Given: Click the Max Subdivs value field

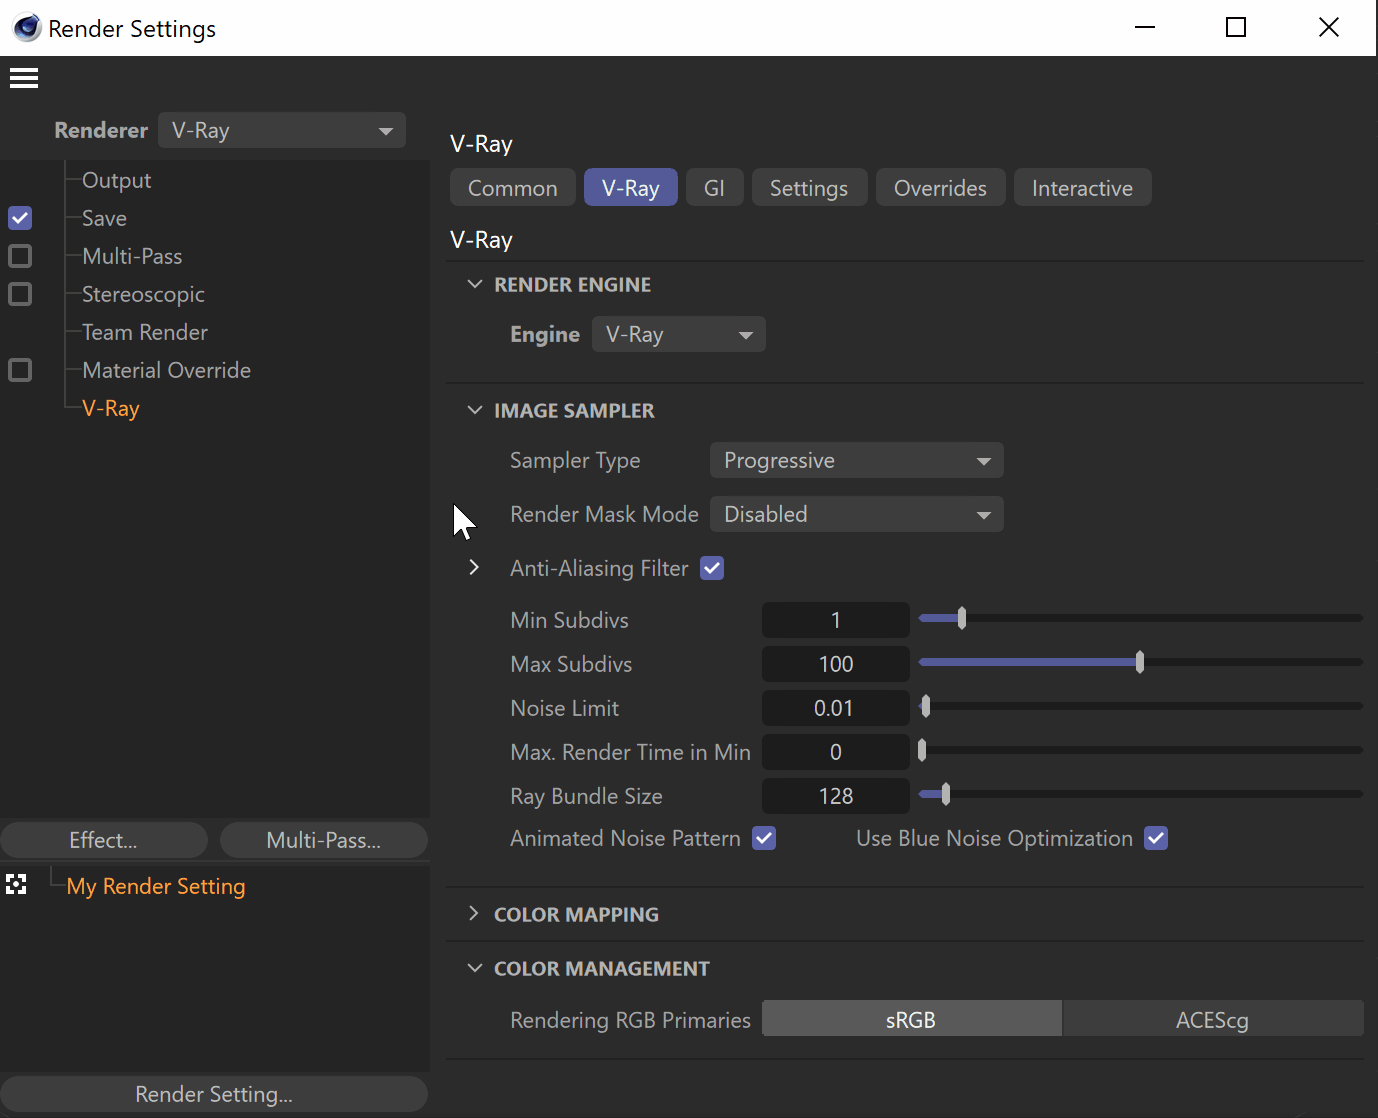Looking at the screenshot, I should [x=836, y=664].
